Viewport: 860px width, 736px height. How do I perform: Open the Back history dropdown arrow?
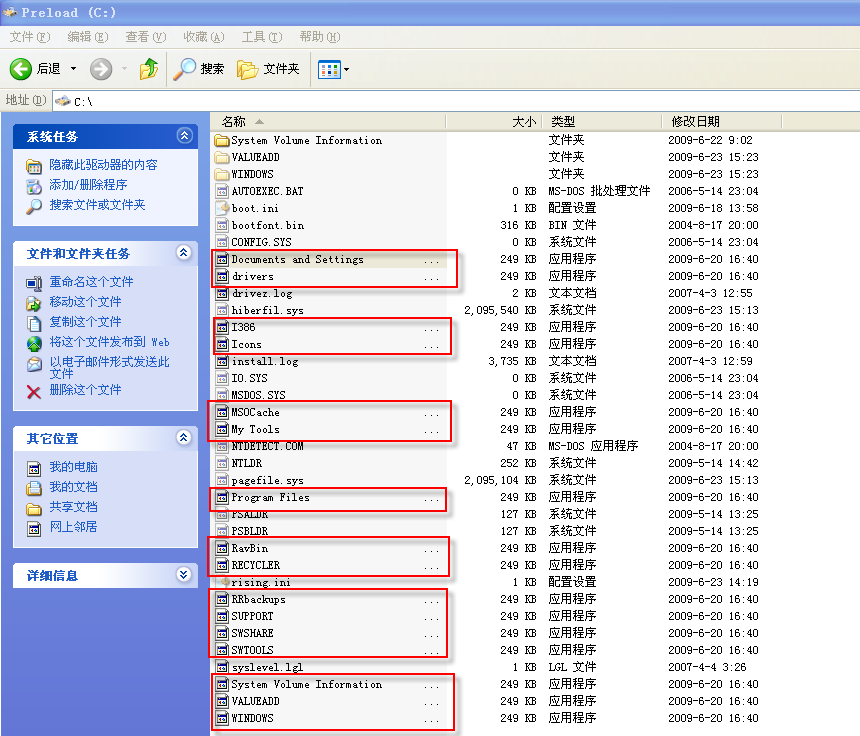[x=73, y=69]
